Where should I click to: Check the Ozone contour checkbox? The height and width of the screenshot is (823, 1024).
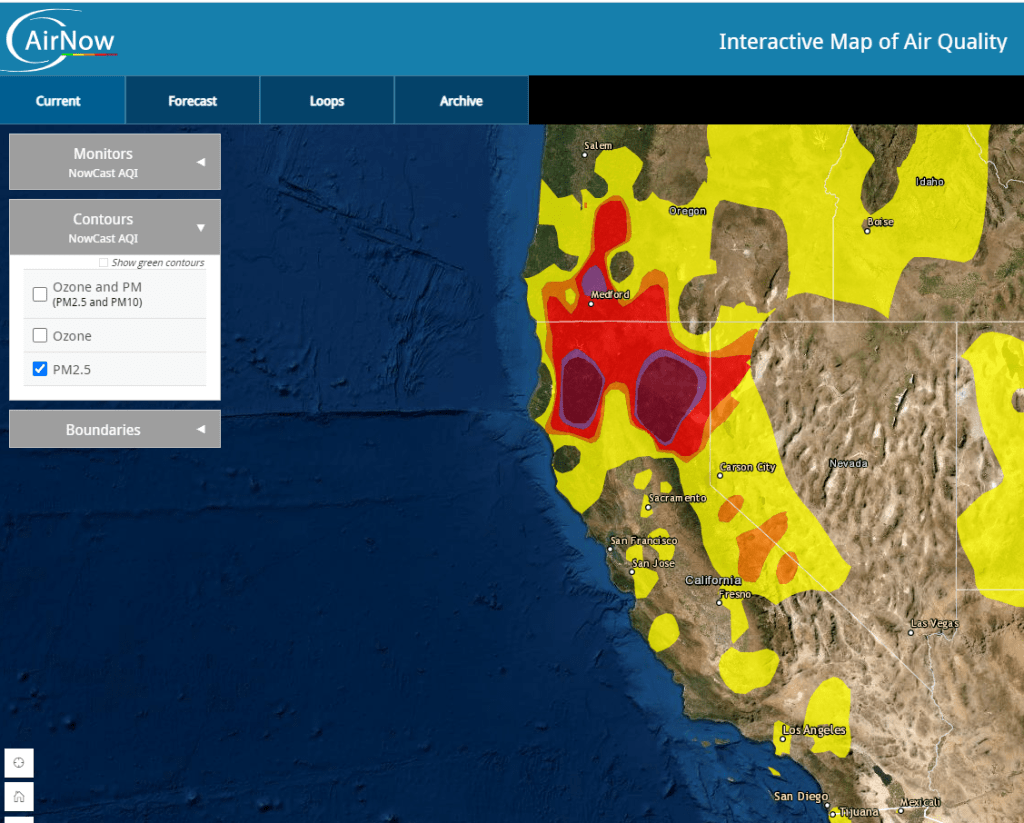(x=40, y=336)
